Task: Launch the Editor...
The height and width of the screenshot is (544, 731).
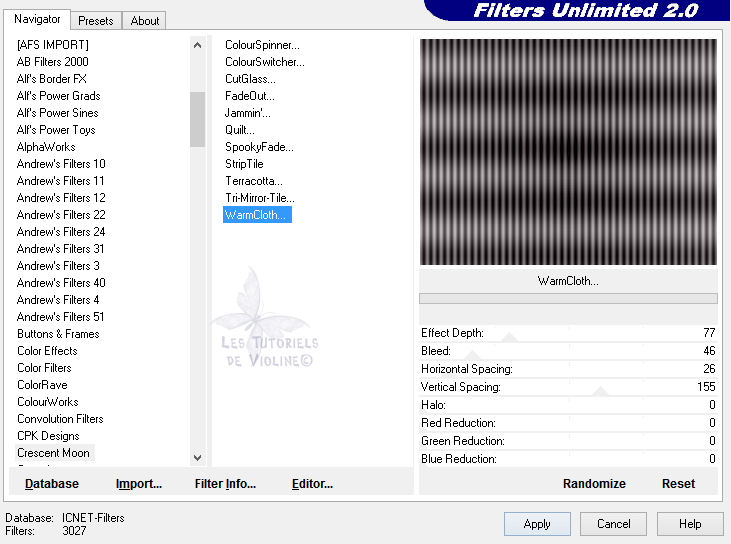Action: click(x=312, y=484)
